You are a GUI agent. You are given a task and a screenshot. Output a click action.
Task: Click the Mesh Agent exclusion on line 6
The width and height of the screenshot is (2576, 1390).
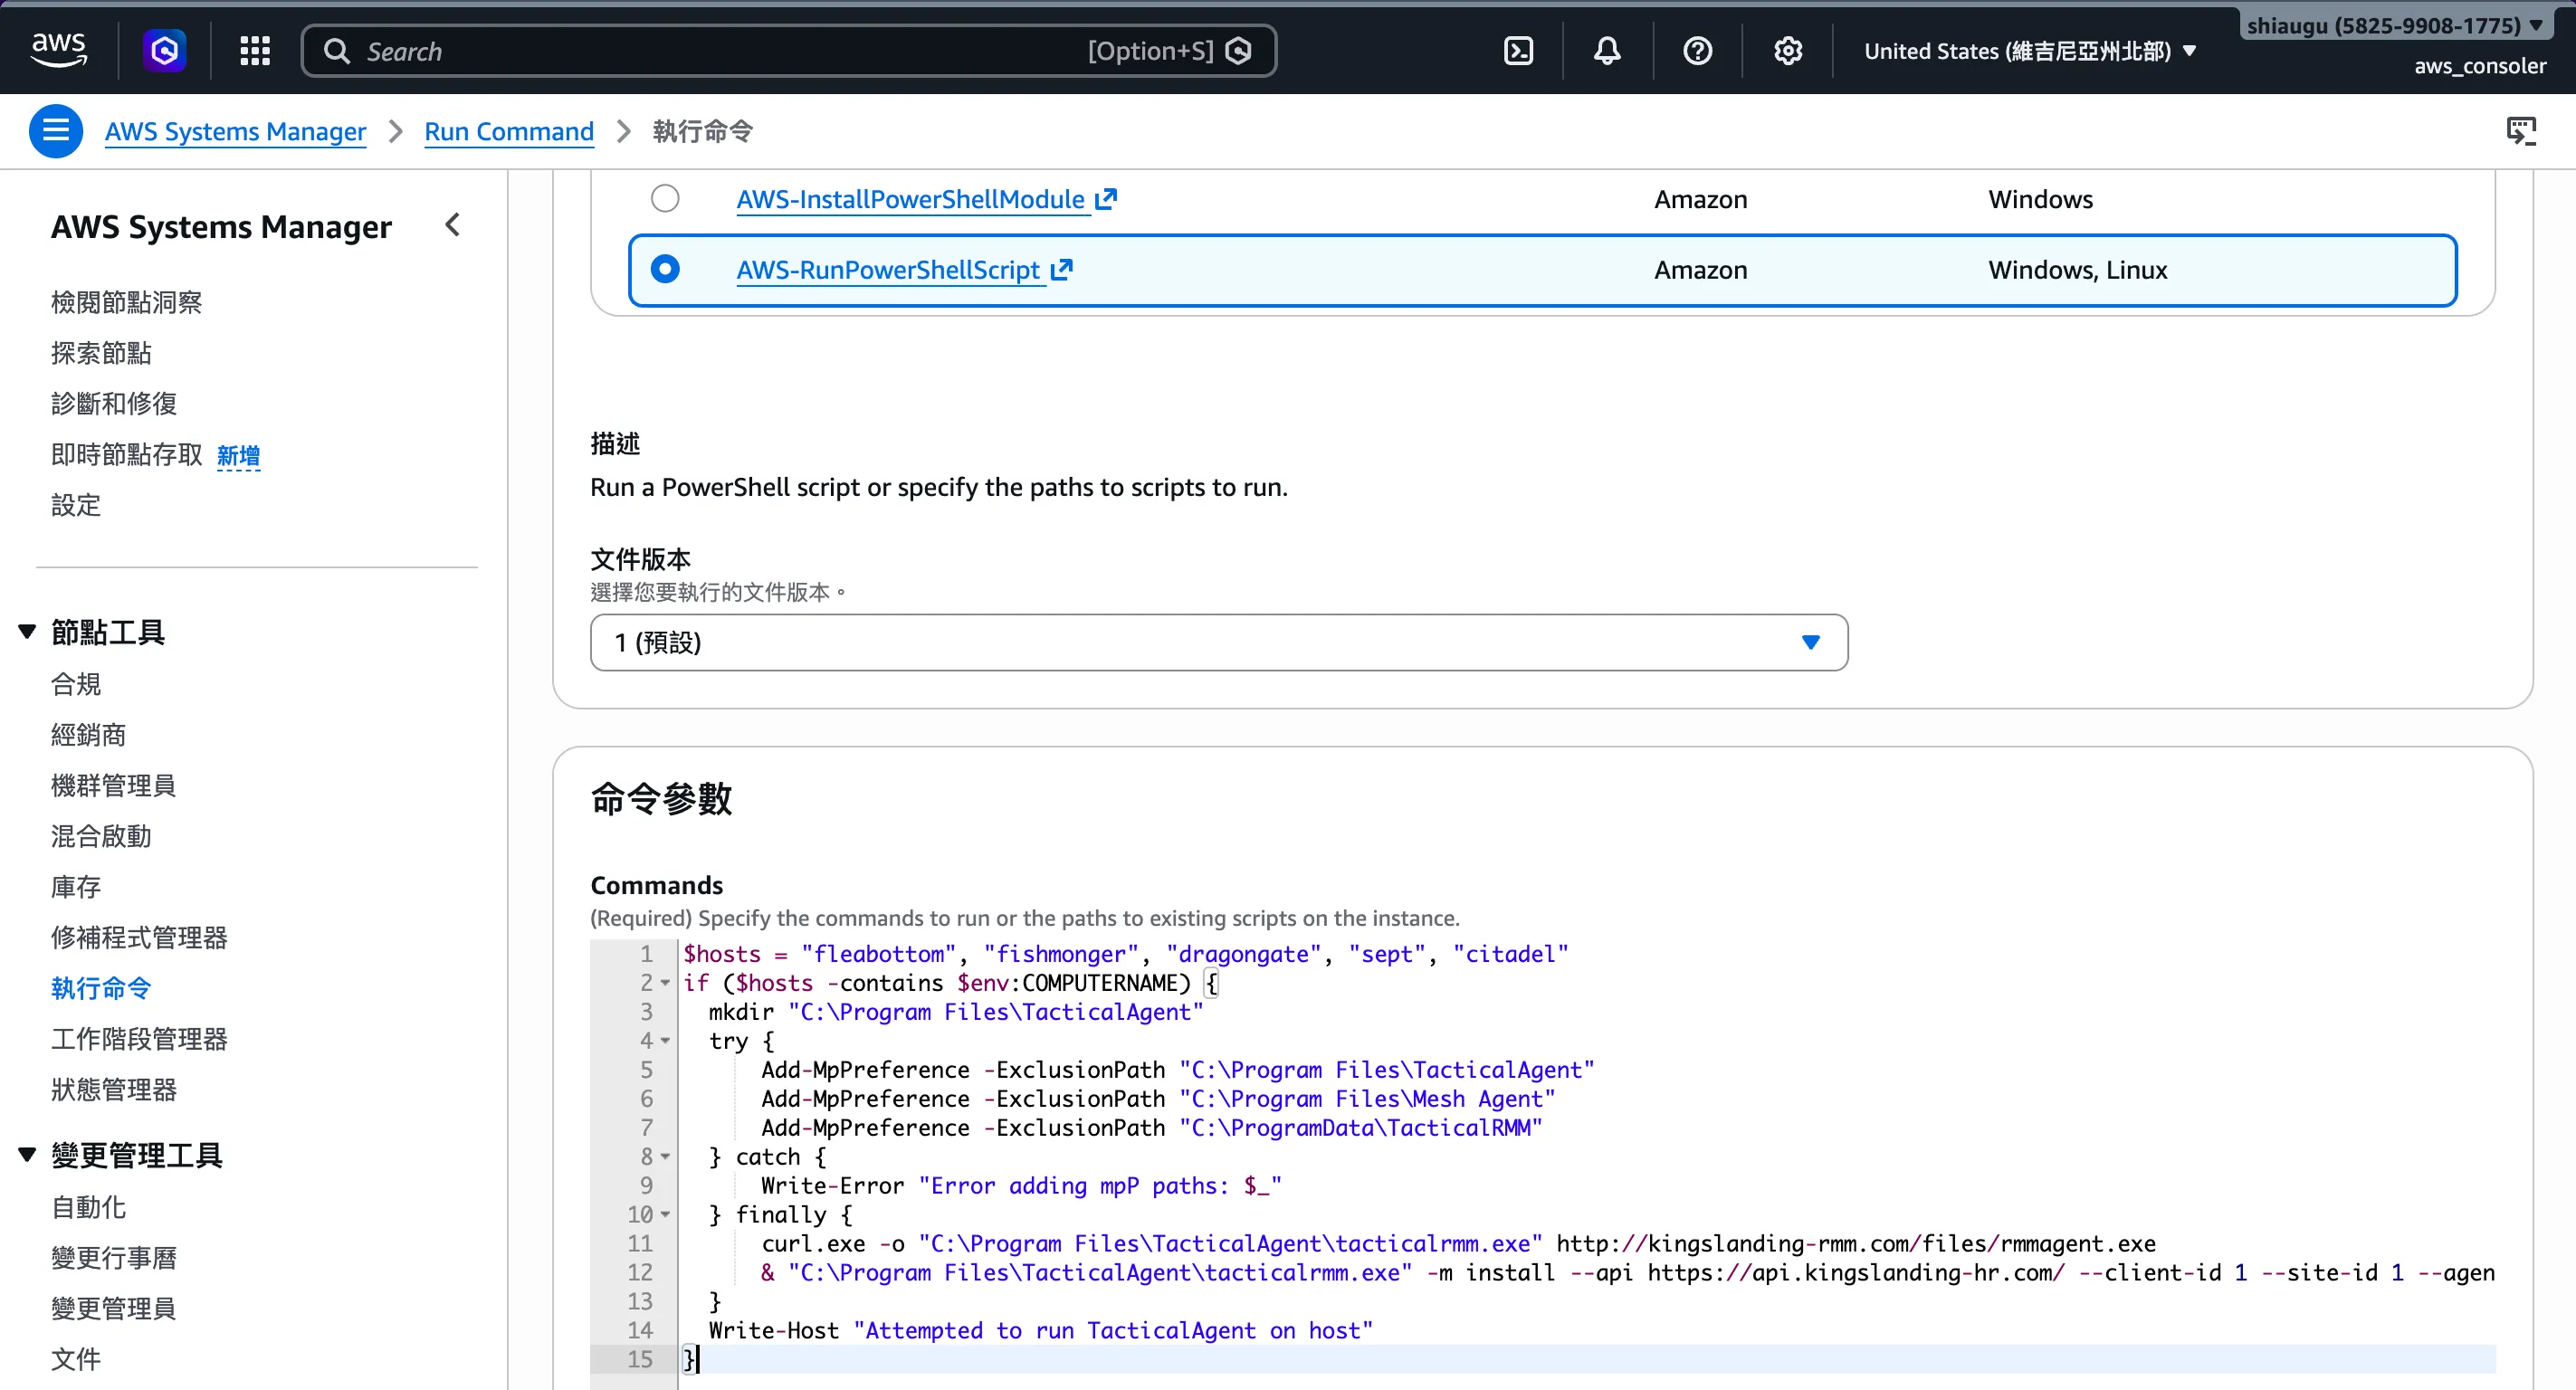pyautogui.click(x=1158, y=1099)
